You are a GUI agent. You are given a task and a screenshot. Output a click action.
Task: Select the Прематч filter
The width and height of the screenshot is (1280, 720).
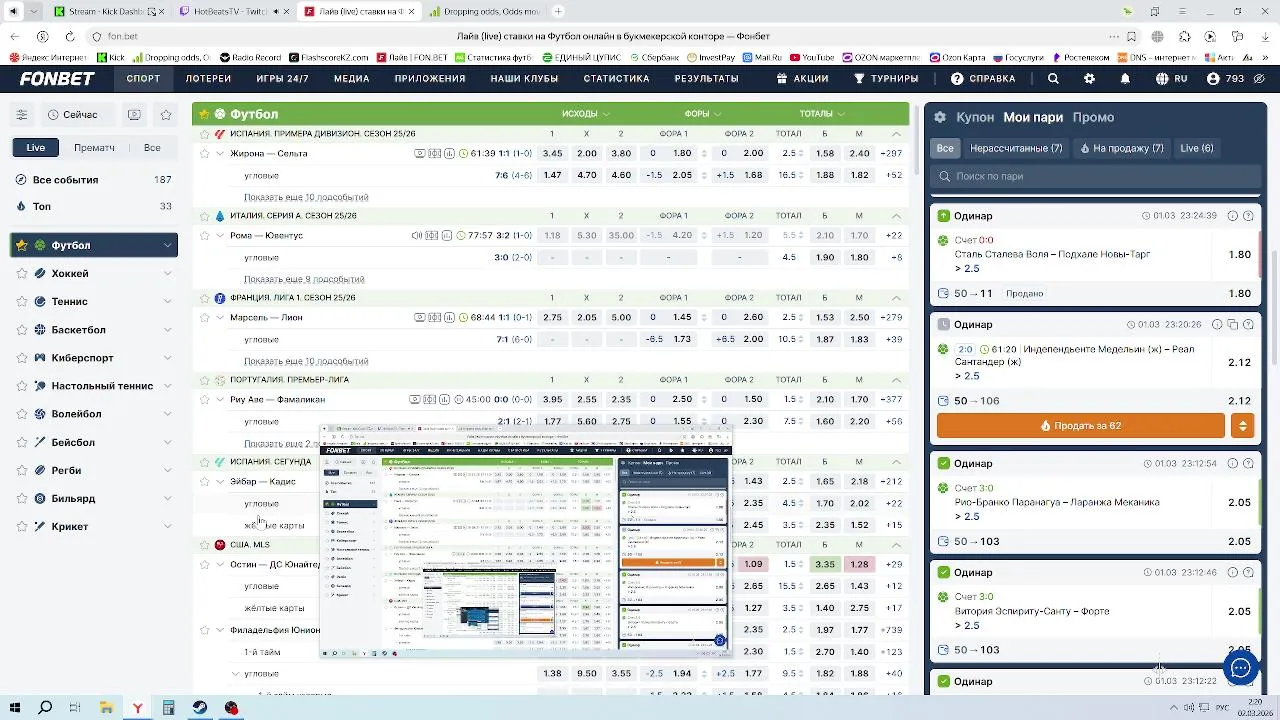pos(94,148)
